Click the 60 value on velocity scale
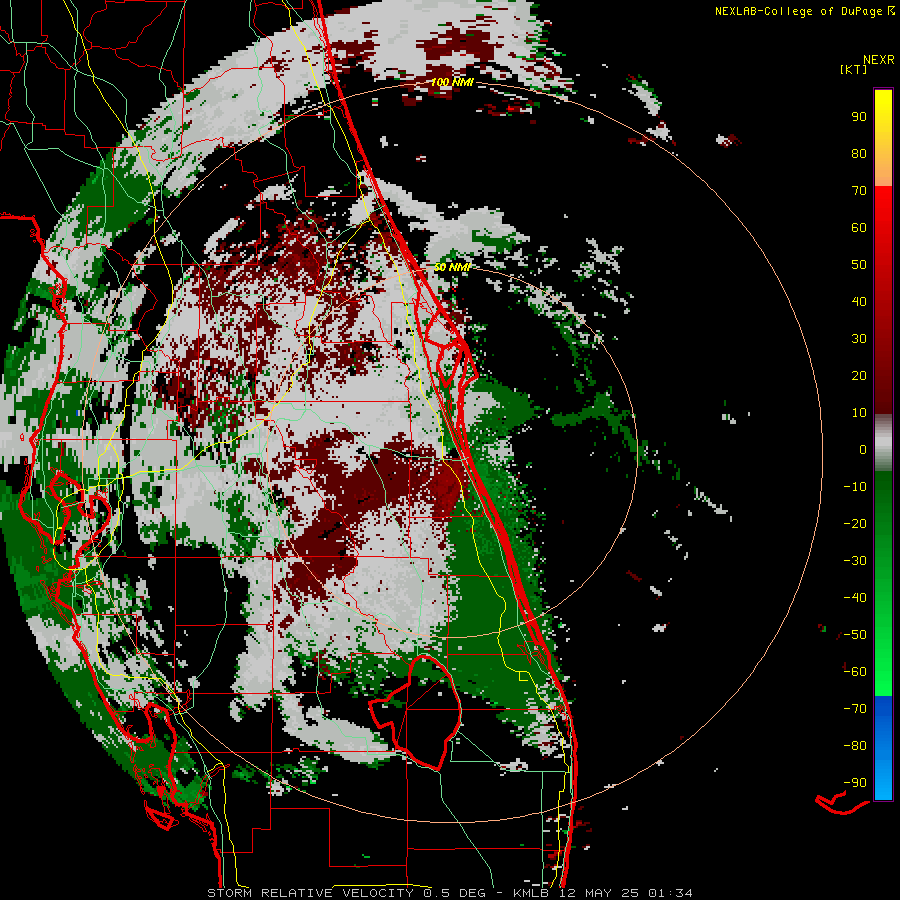Viewport: 900px width, 900px height. [x=859, y=228]
